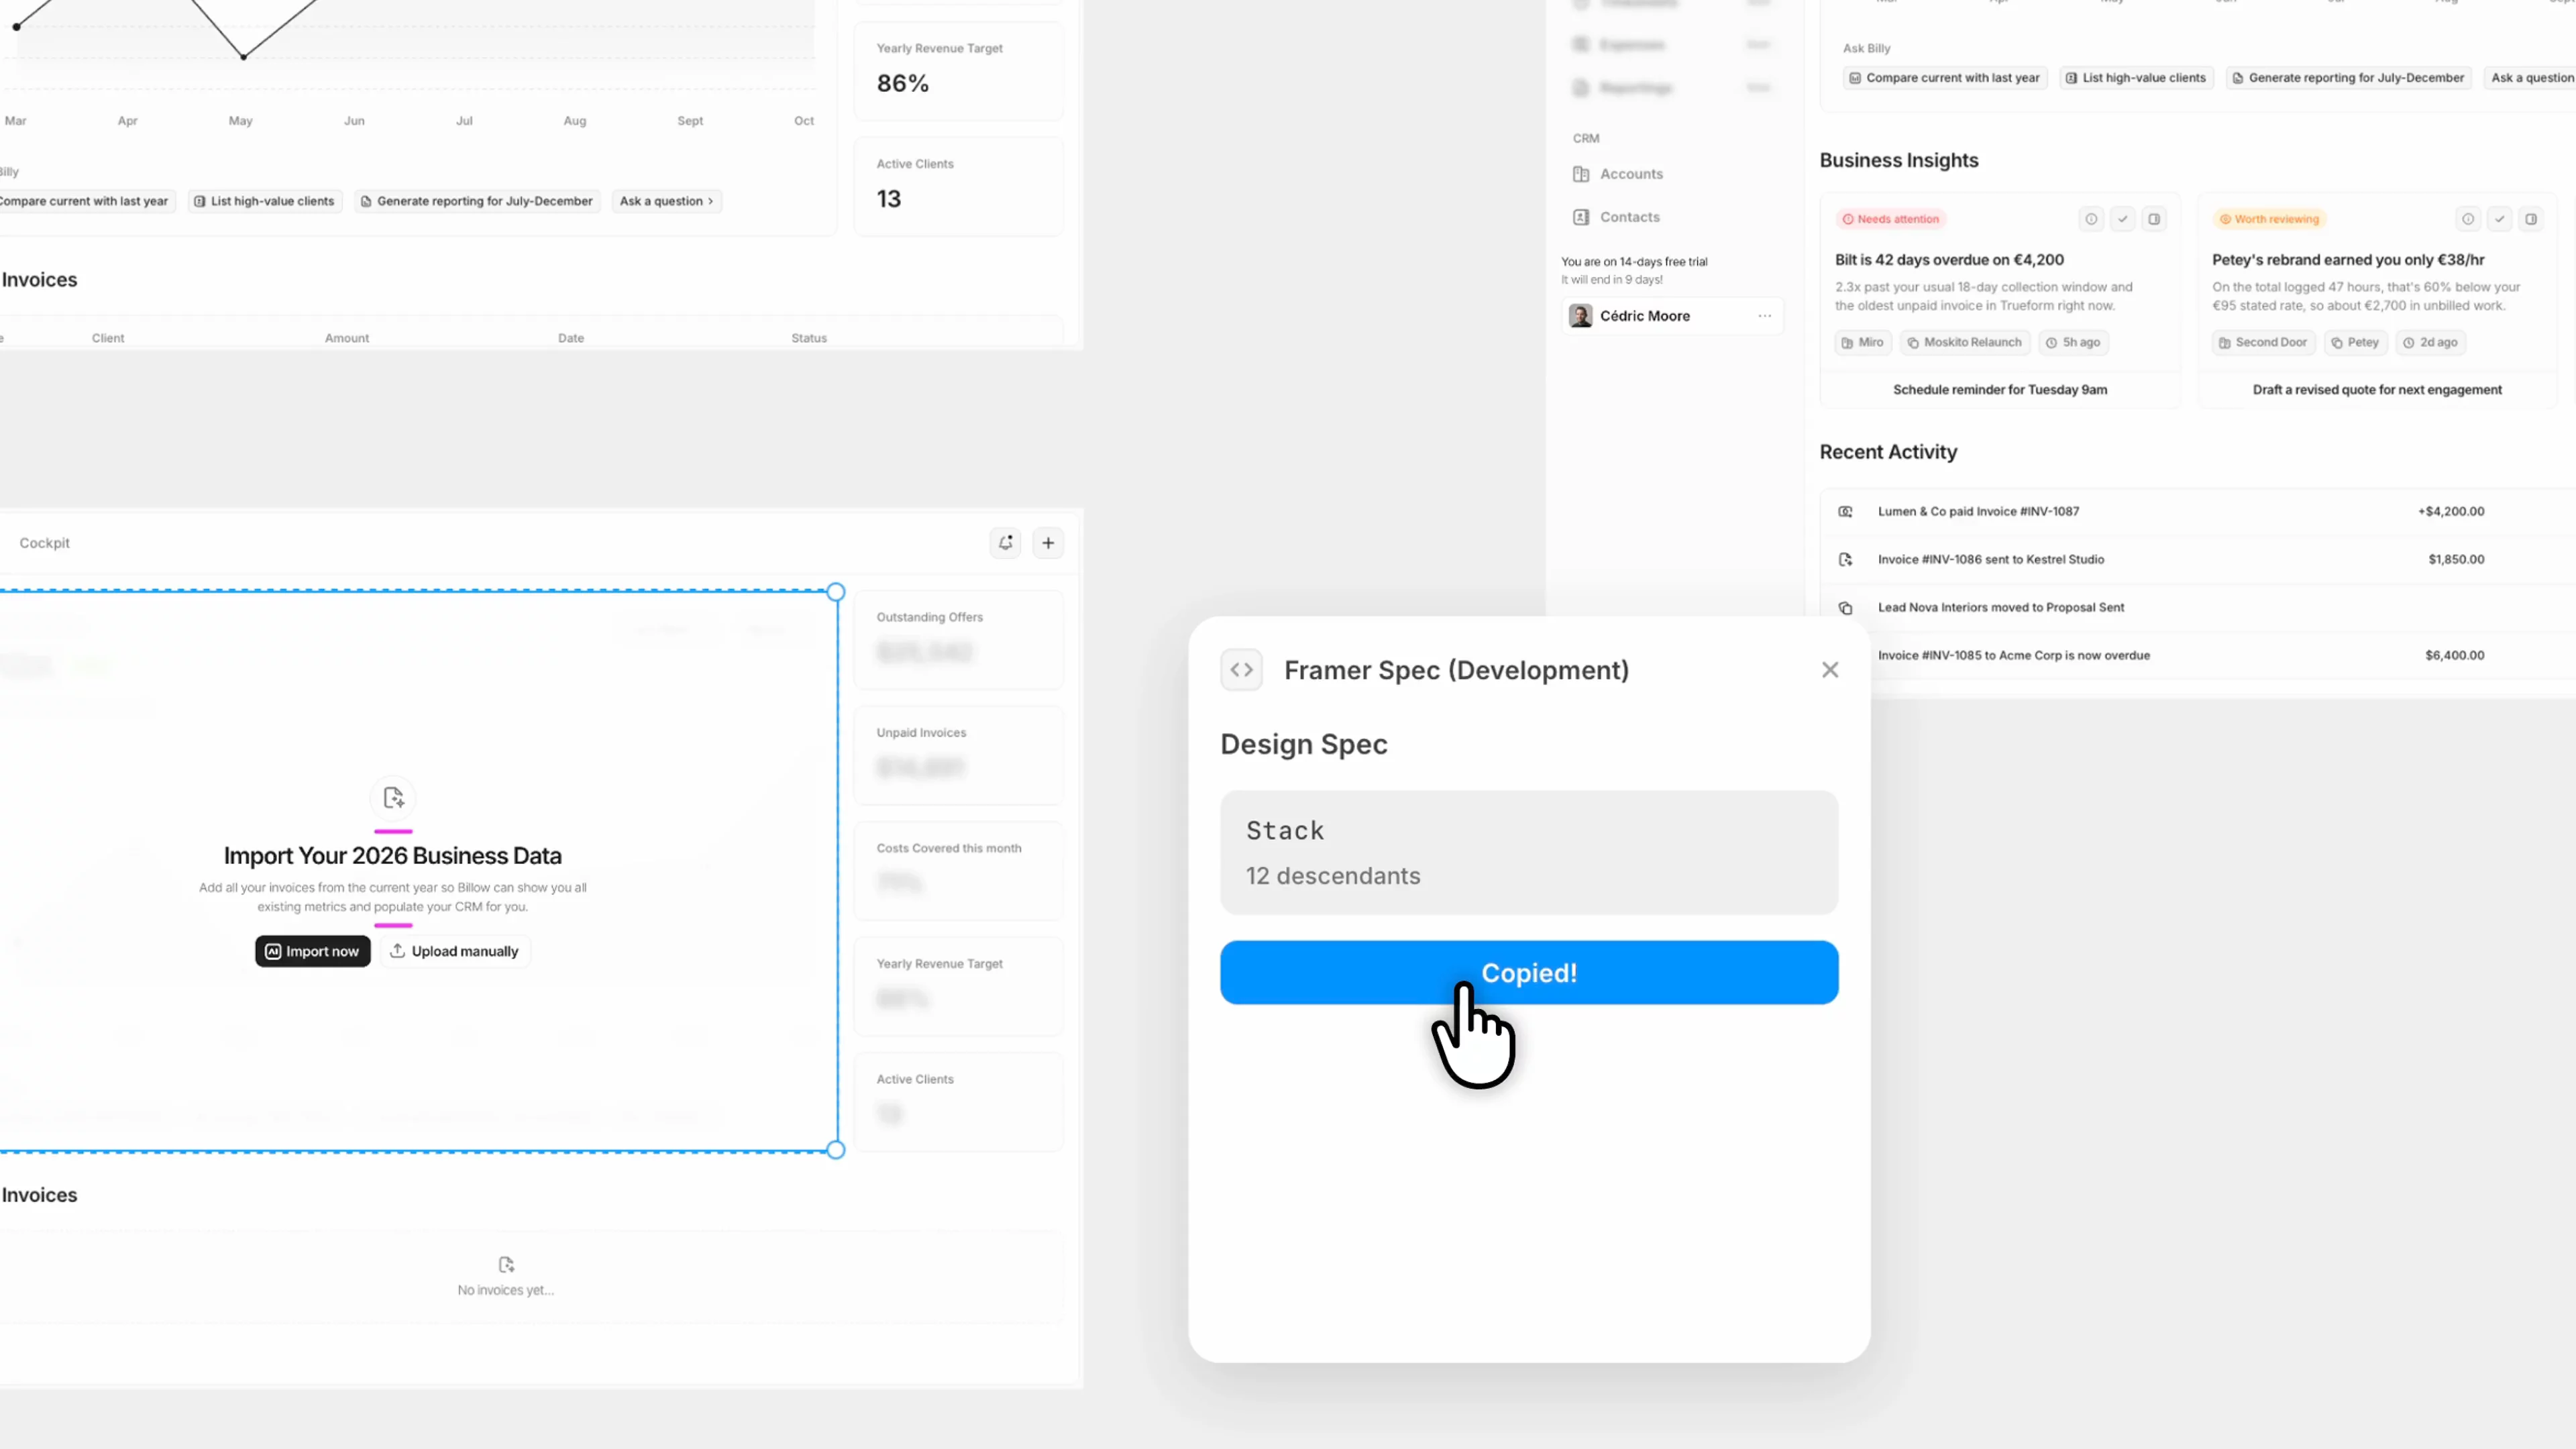Close the Framer Spec (Development) dialog
Image resolution: width=2576 pixels, height=1449 pixels.
coord(1829,670)
